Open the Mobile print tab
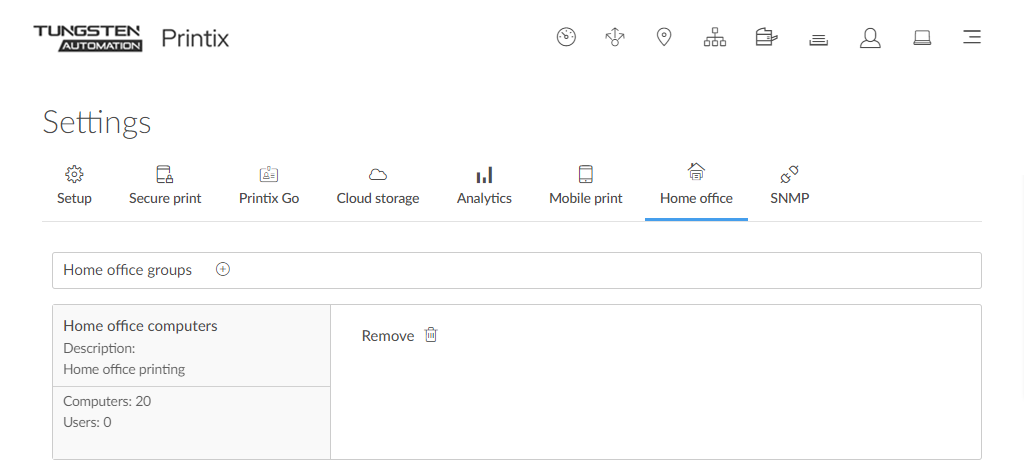Viewport: 1024px width, 475px height. tap(586, 186)
